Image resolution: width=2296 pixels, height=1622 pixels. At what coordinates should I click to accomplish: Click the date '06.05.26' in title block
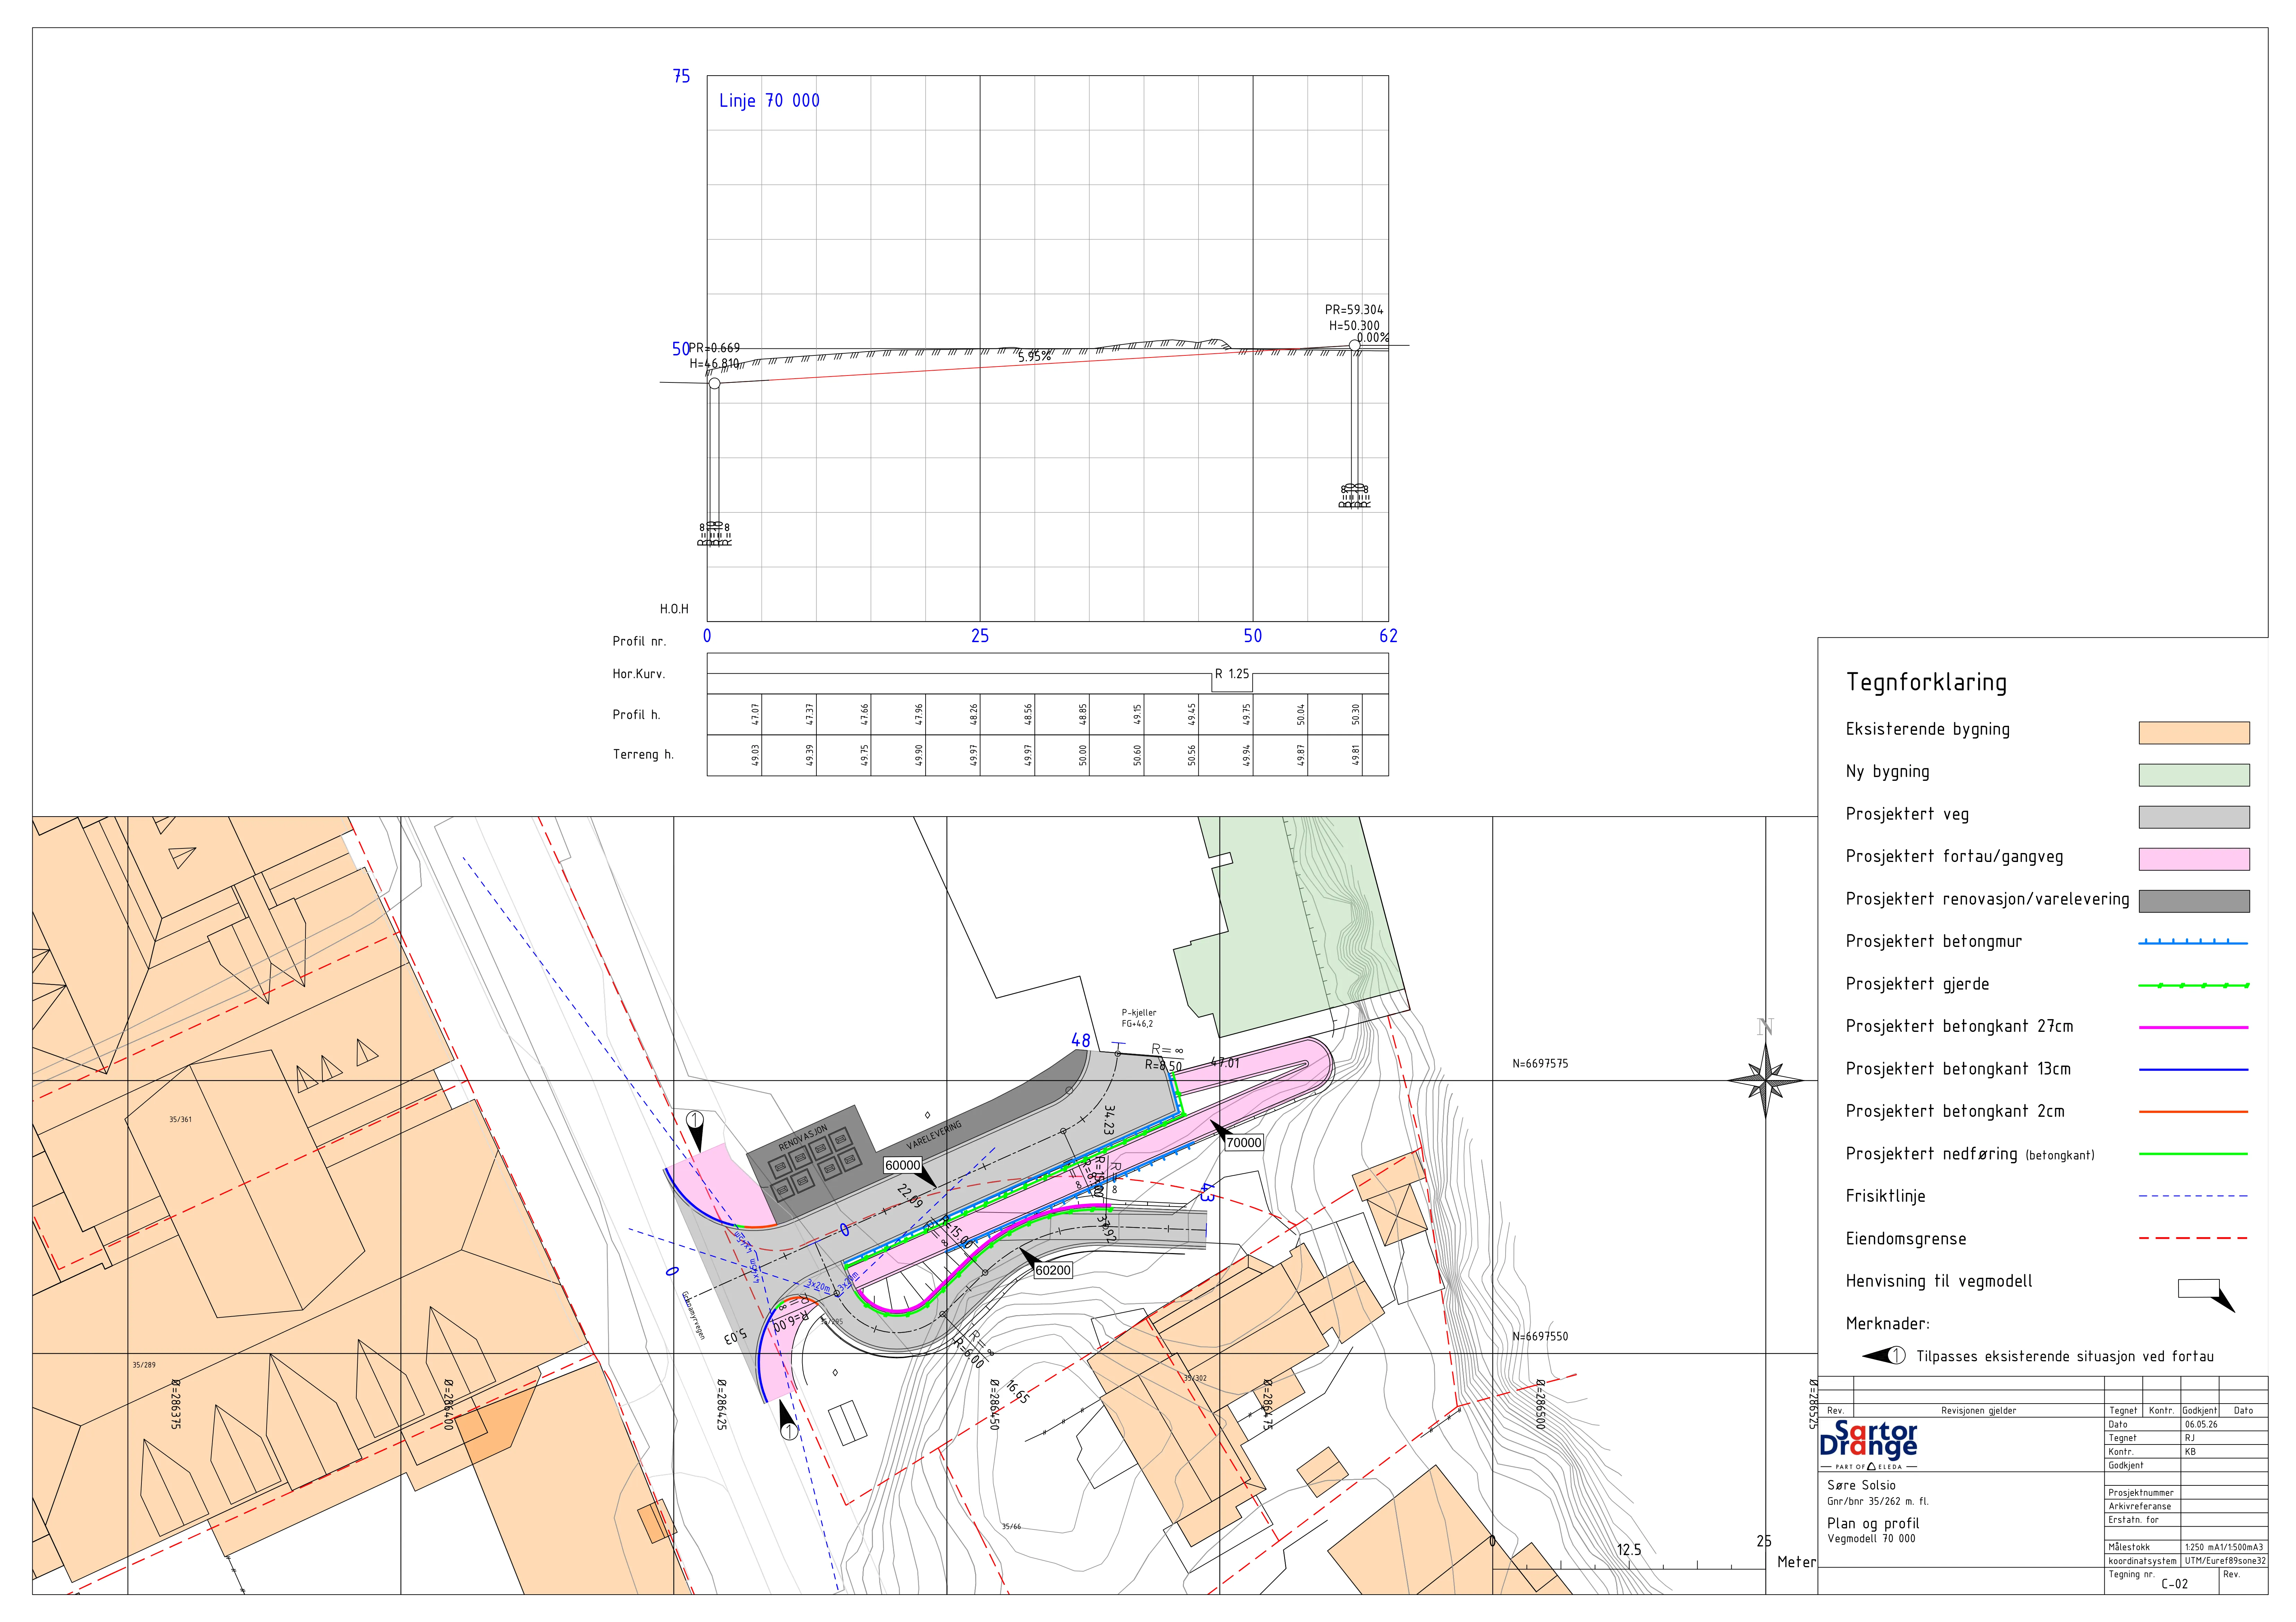point(2201,1424)
